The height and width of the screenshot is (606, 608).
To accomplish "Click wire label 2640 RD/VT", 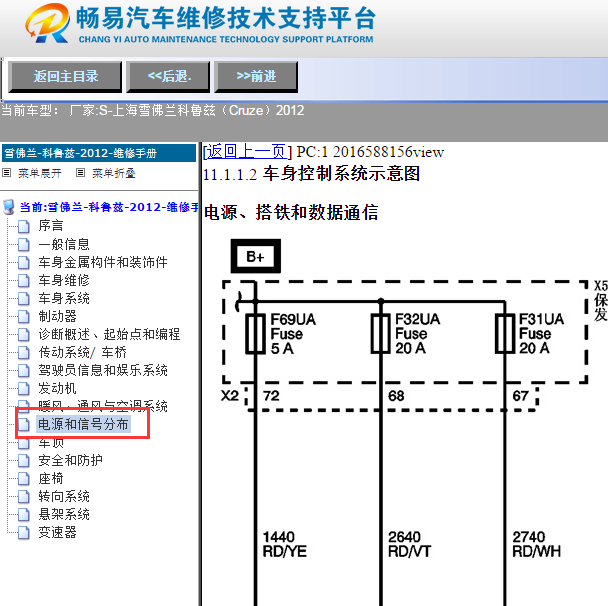I will pos(409,544).
